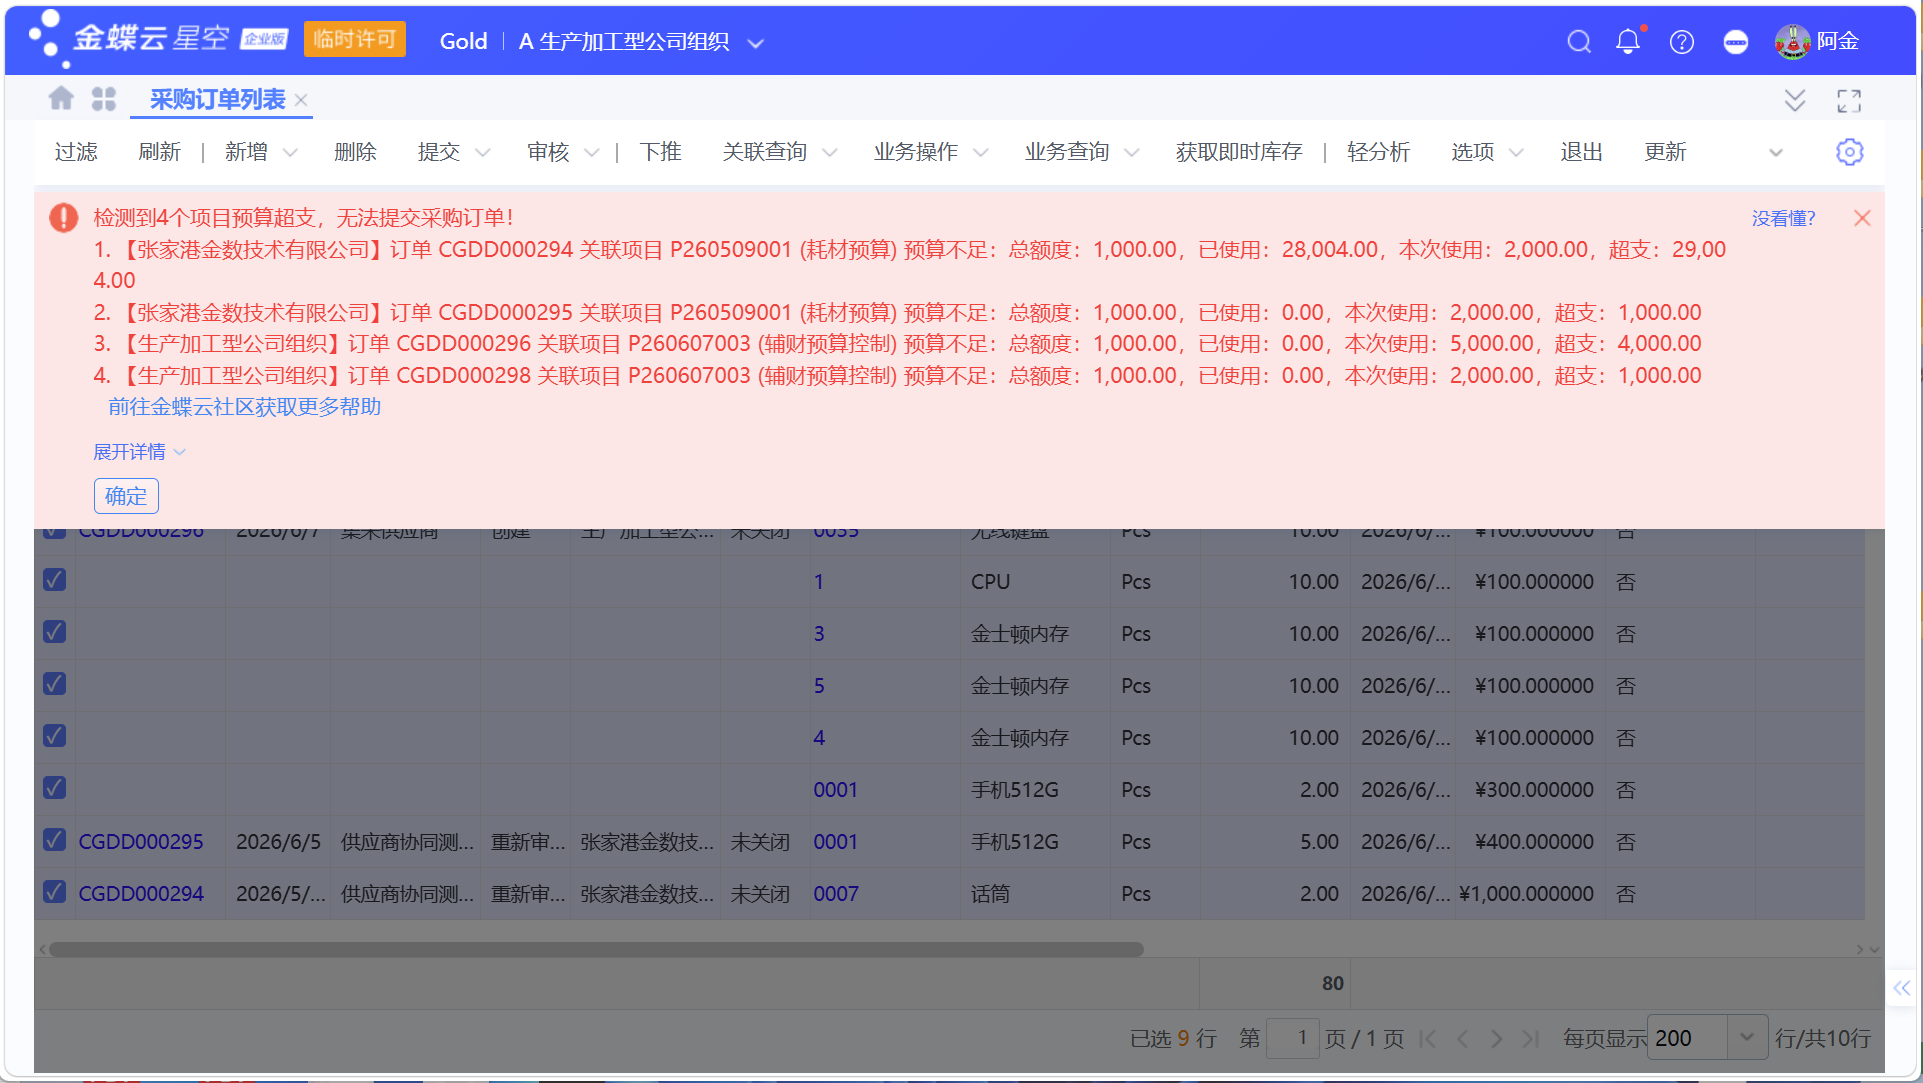Screen dimensions: 1923x1083
Task: Open list settings gear icon
Action: click(x=1849, y=152)
